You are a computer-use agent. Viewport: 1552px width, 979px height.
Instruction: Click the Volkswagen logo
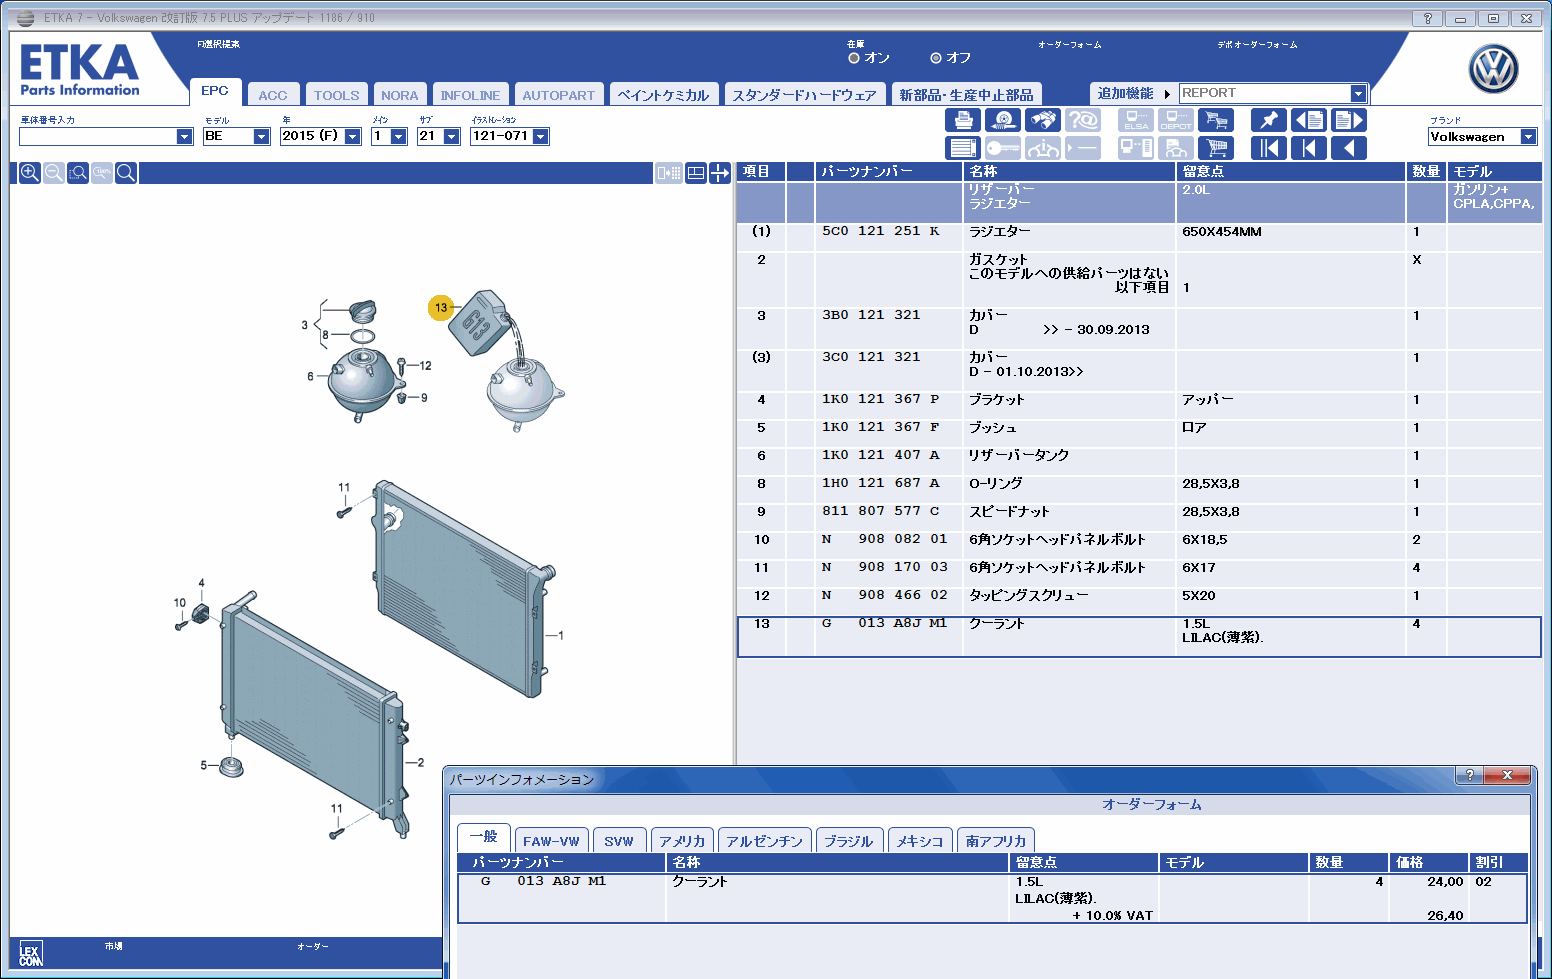coord(1493,69)
